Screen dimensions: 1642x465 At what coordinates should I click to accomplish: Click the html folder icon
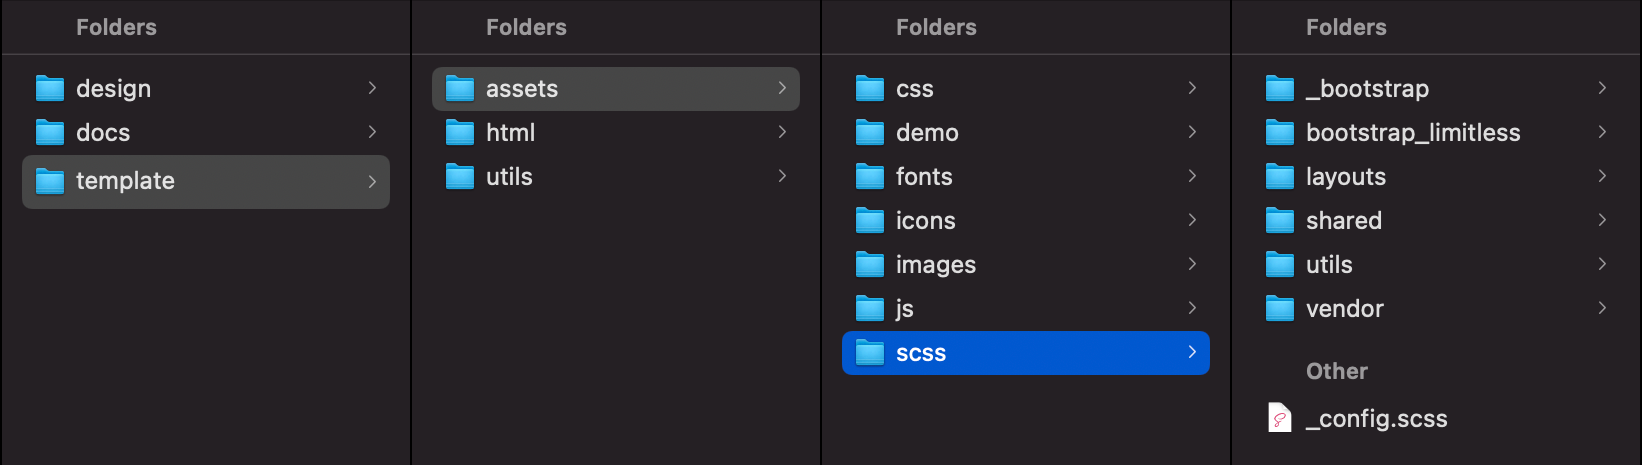460,133
